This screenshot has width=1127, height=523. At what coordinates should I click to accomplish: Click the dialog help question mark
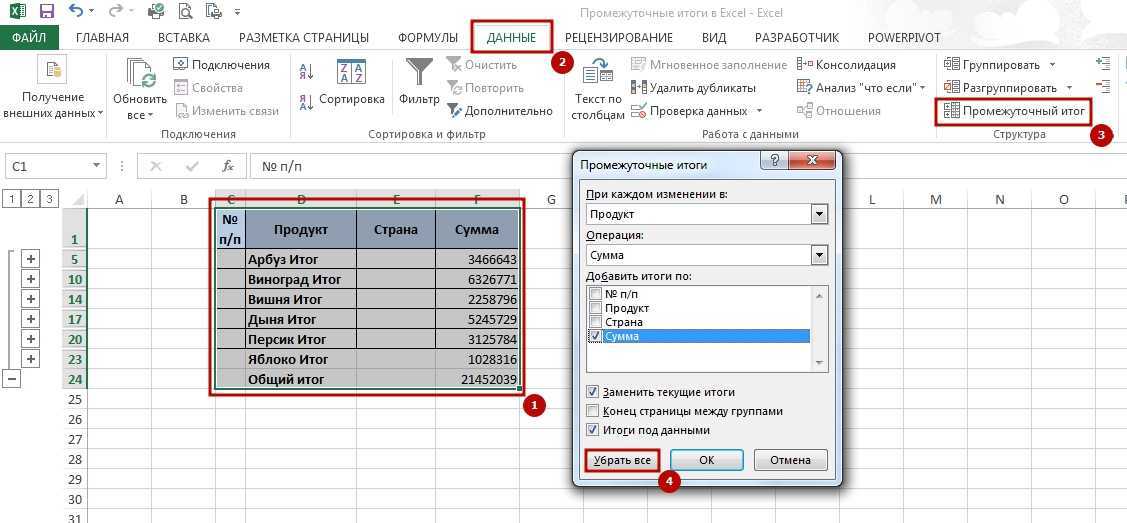774,160
